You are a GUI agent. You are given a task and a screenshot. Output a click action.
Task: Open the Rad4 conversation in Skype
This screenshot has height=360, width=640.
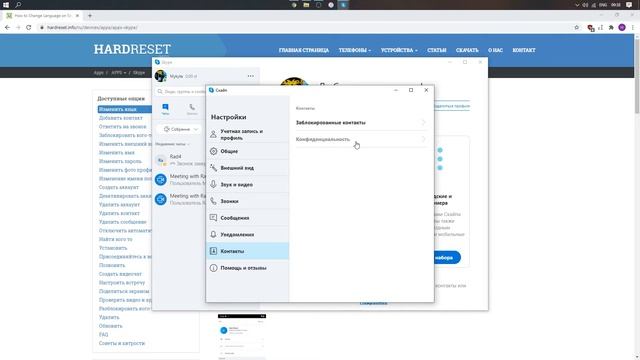pos(180,160)
